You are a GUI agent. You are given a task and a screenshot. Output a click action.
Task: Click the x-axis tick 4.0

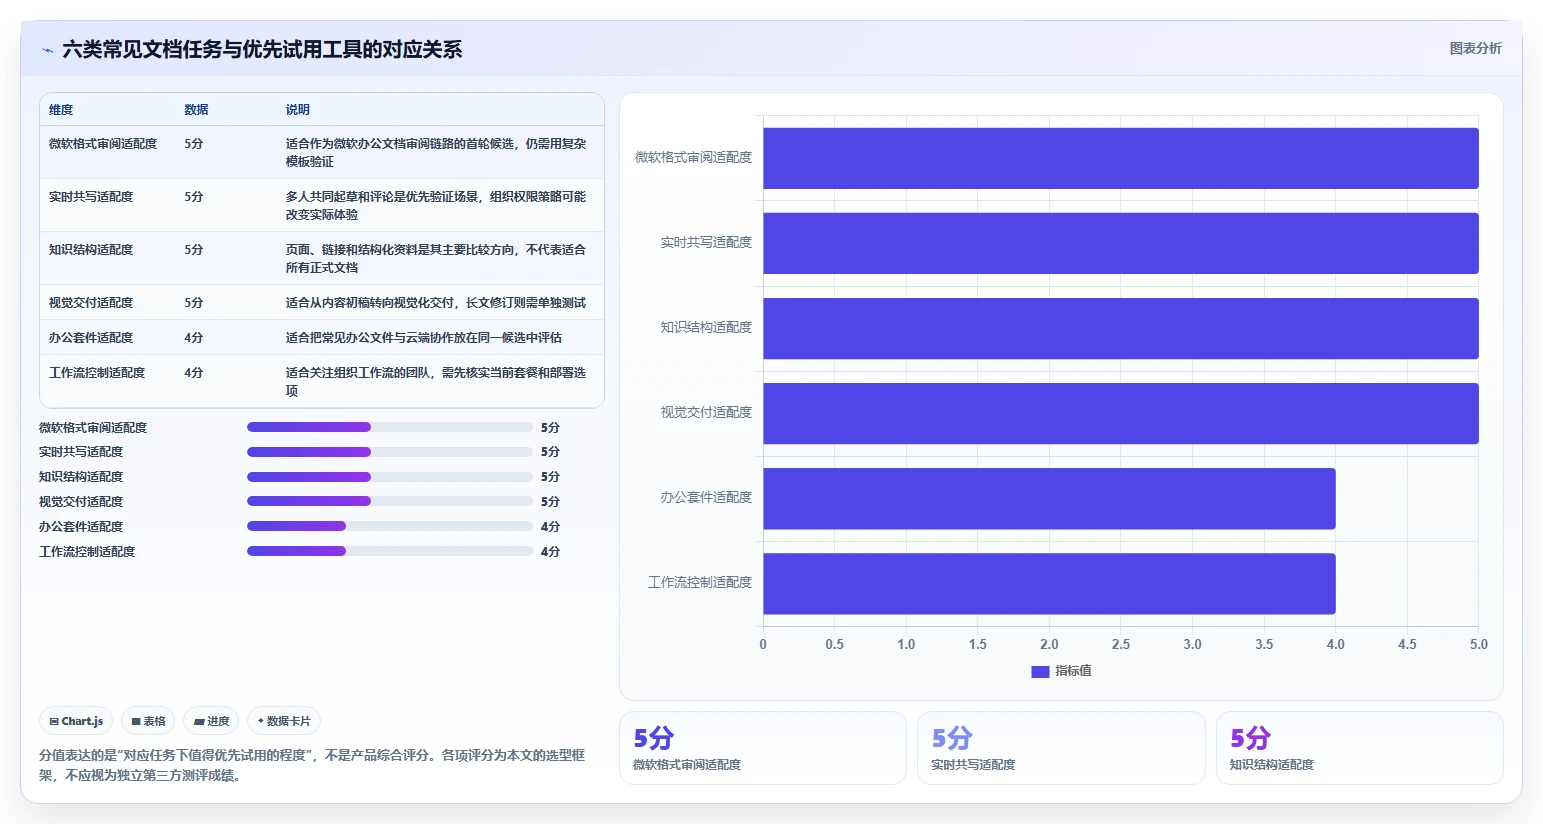(x=1336, y=644)
